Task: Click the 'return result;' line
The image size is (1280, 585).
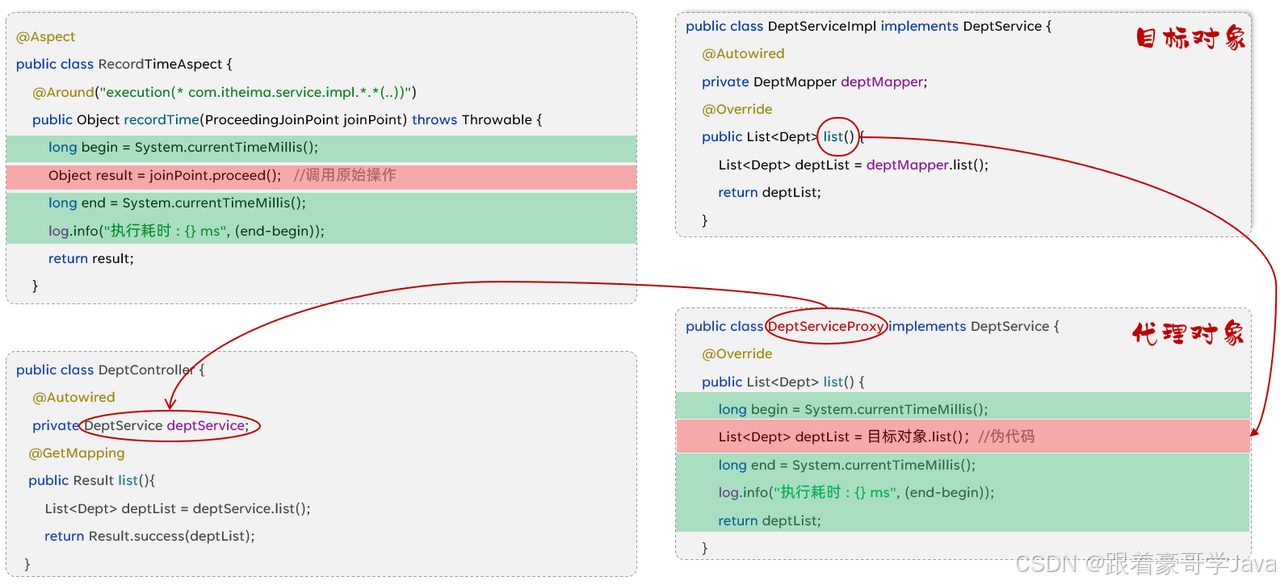Action: pos(91,258)
